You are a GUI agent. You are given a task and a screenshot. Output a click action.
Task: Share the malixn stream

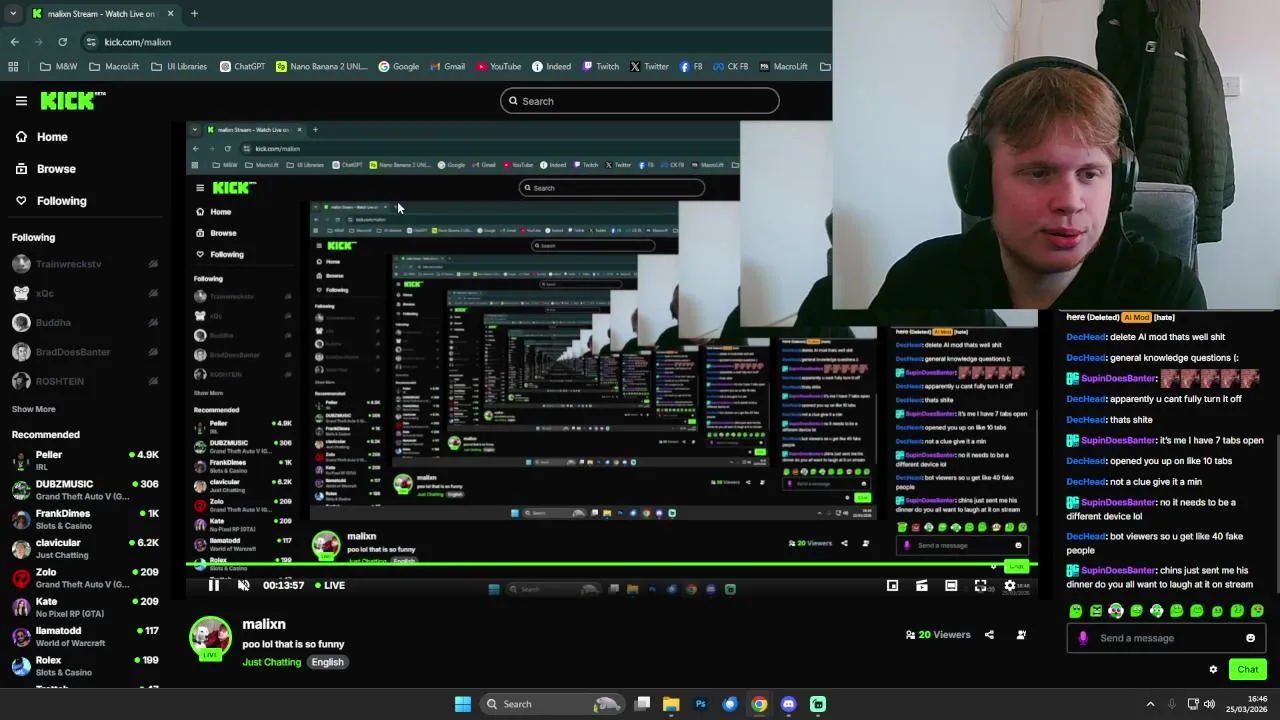pos(989,634)
